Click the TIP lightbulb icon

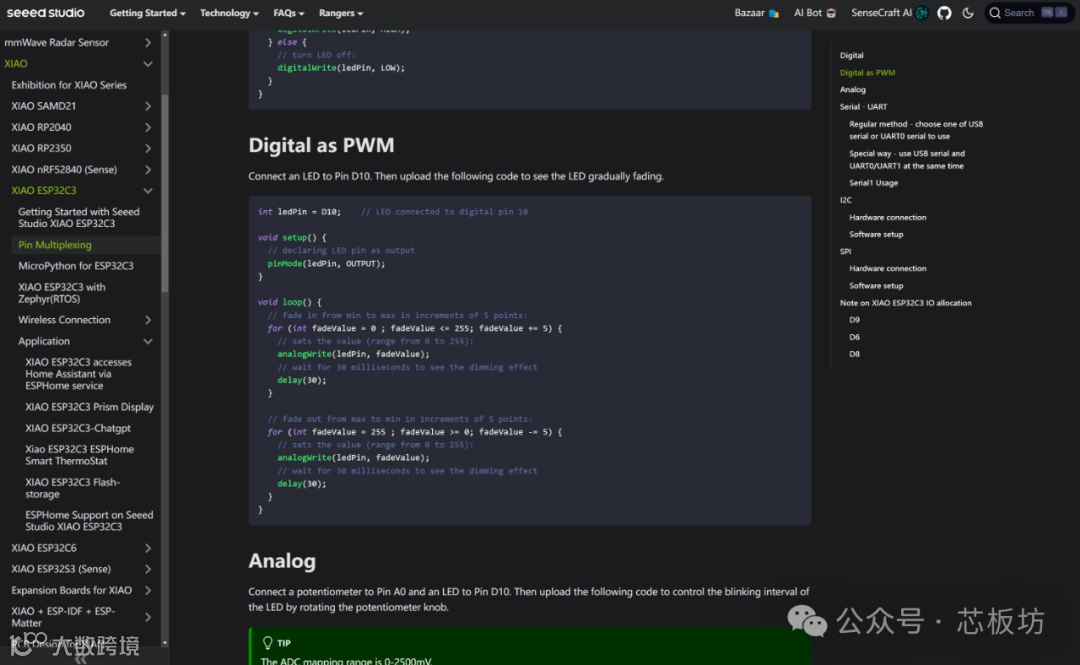click(268, 642)
